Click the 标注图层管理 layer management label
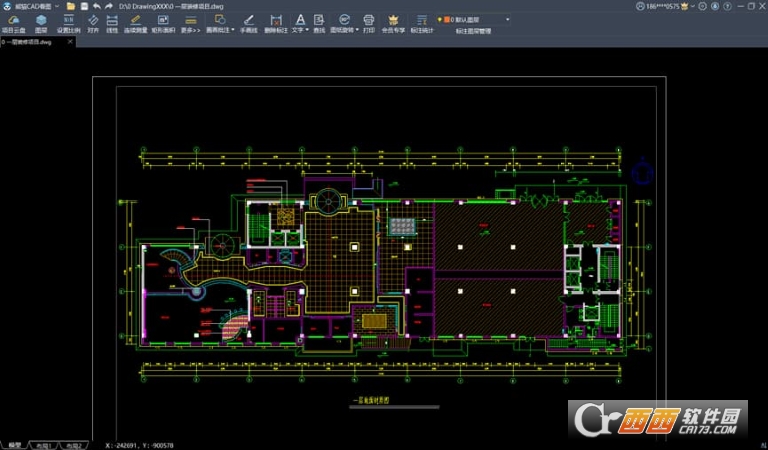This screenshot has width=768, height=450. coord(473,31)
